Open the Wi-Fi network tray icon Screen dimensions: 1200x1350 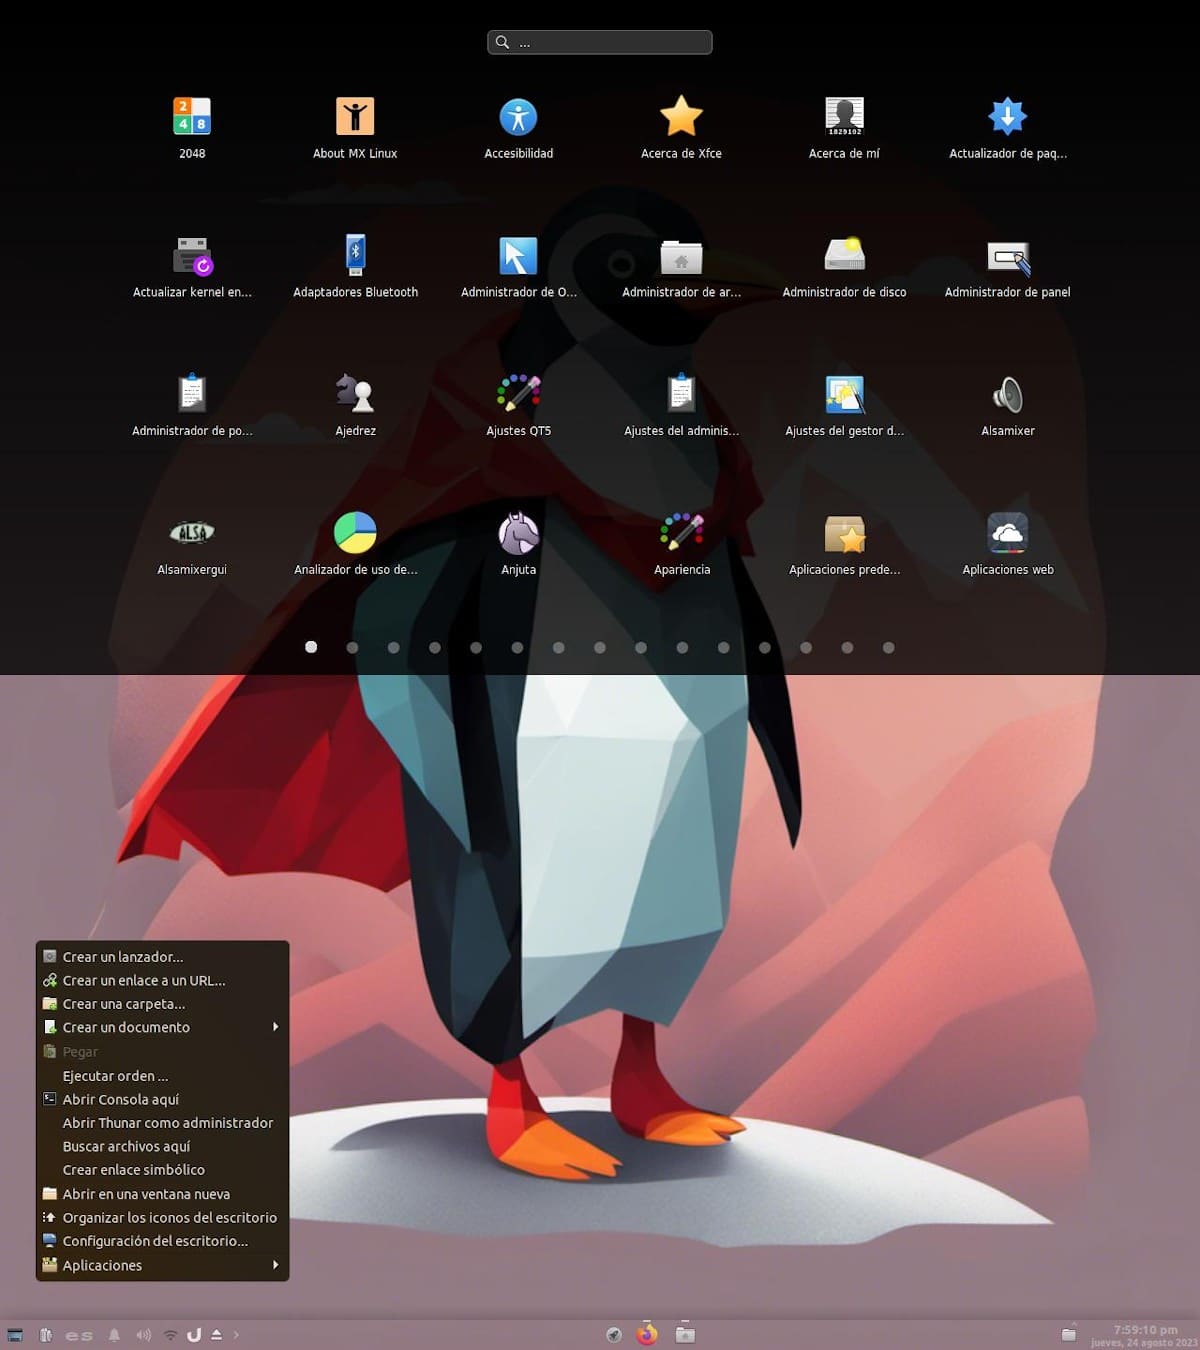(x=170, y=1335)
